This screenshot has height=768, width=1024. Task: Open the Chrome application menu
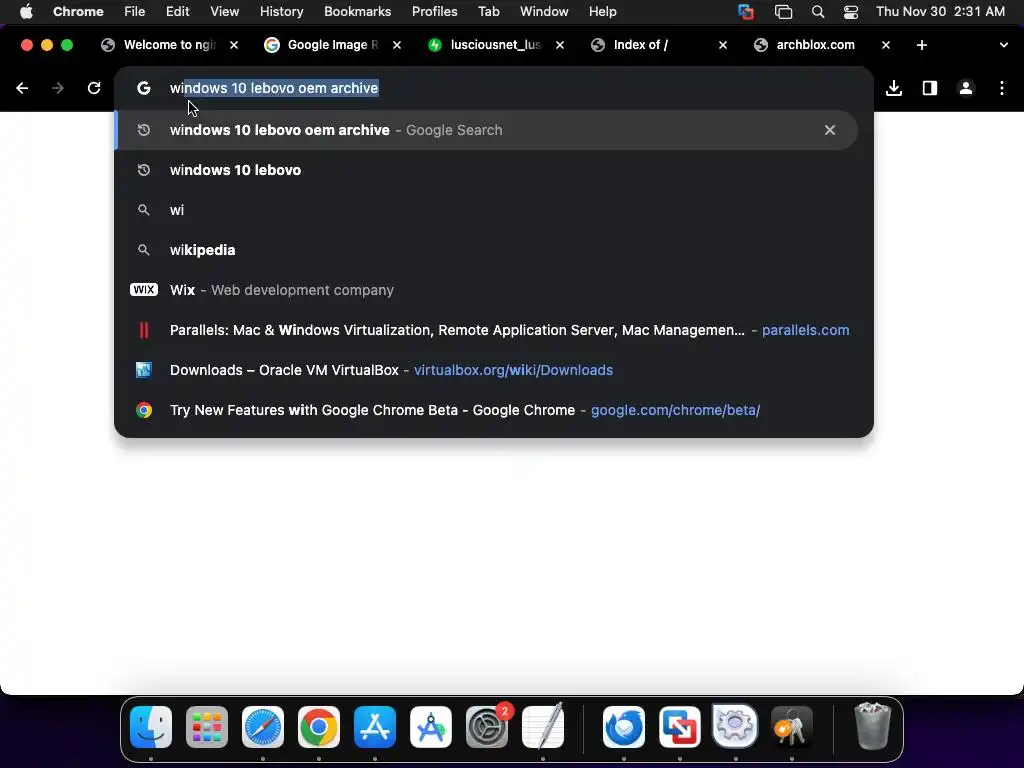coord(78,11)
